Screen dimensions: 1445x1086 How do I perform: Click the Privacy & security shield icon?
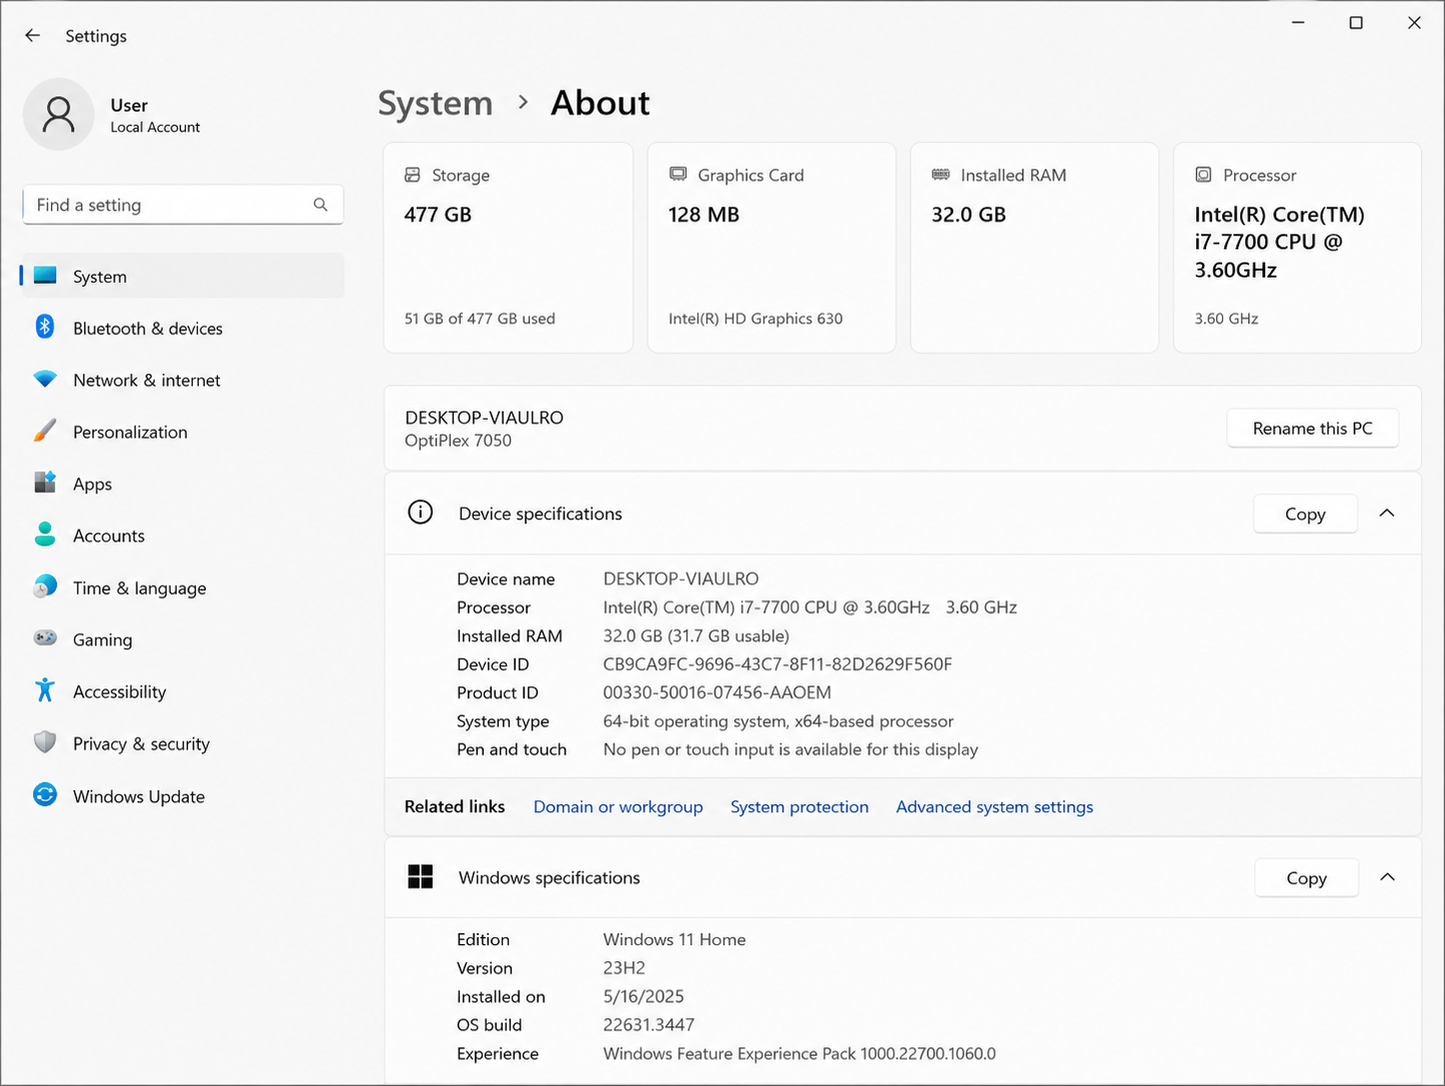click(45, 743)
